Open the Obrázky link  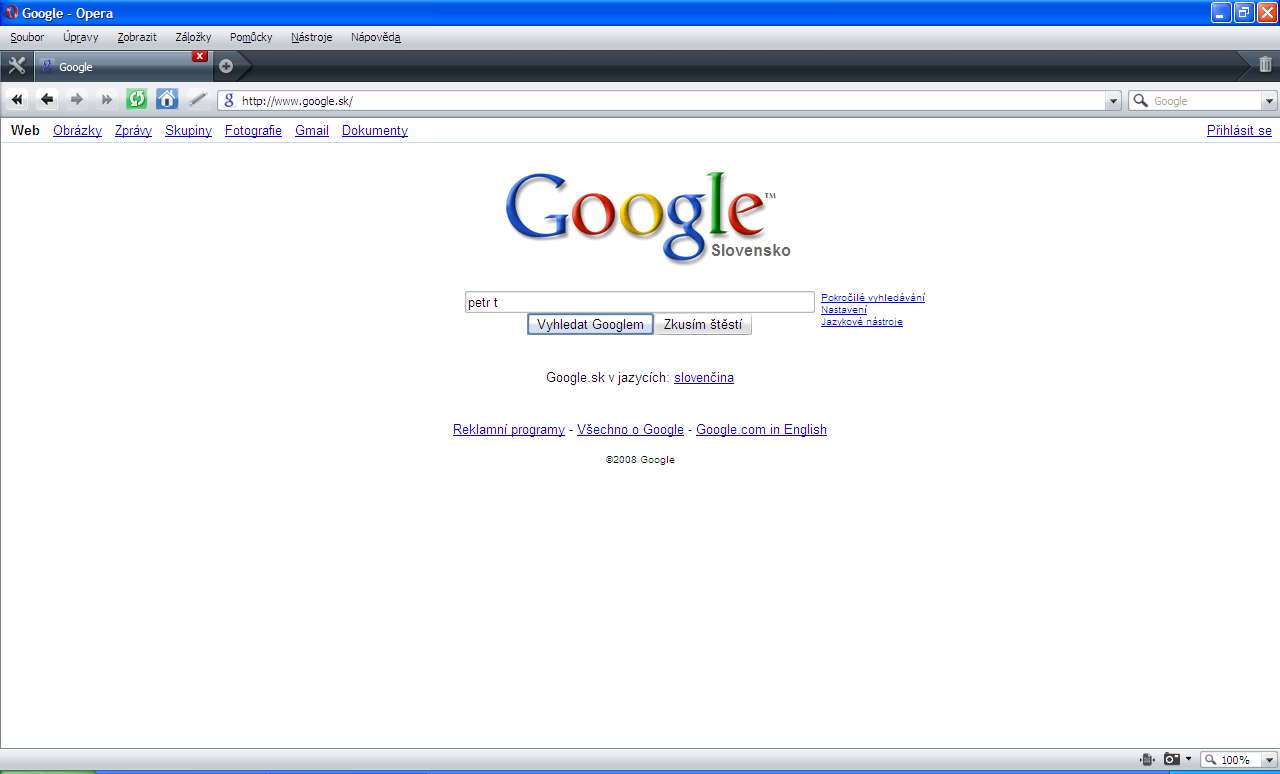click(x=77, y=130)
